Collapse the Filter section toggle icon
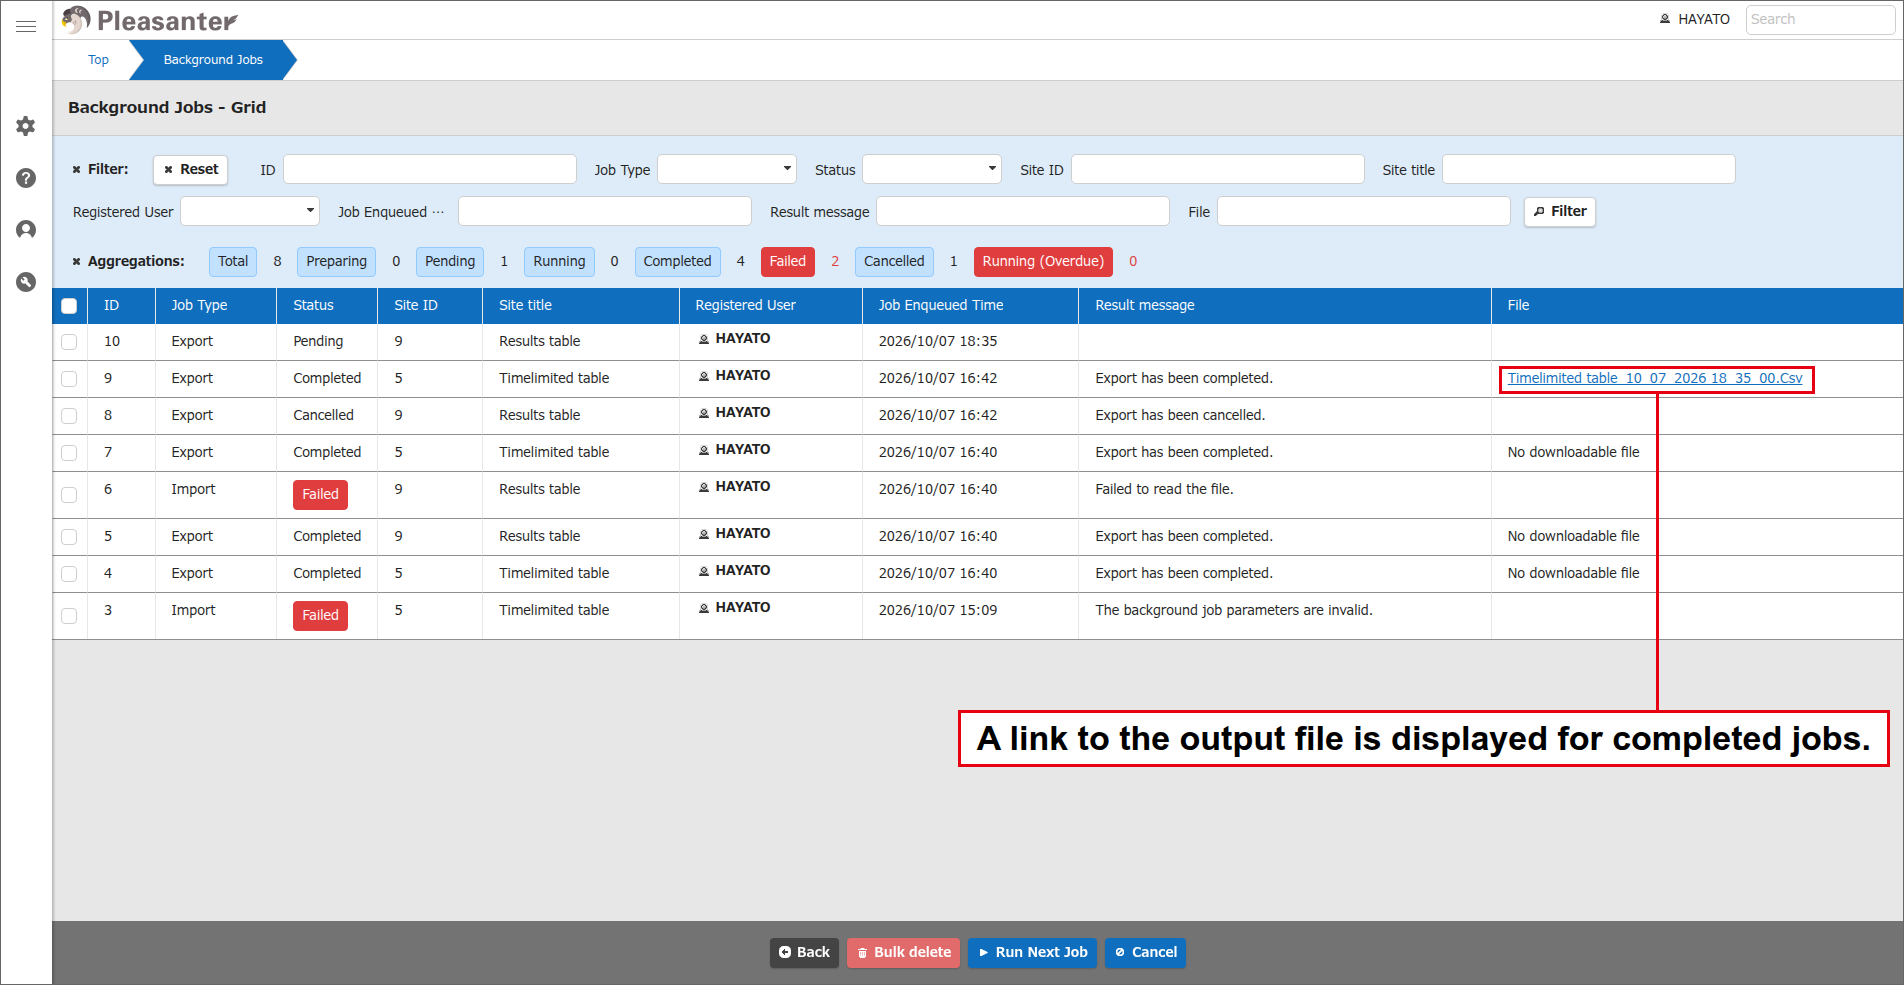This screenshot has height=985, width=1904. [76, 170]
